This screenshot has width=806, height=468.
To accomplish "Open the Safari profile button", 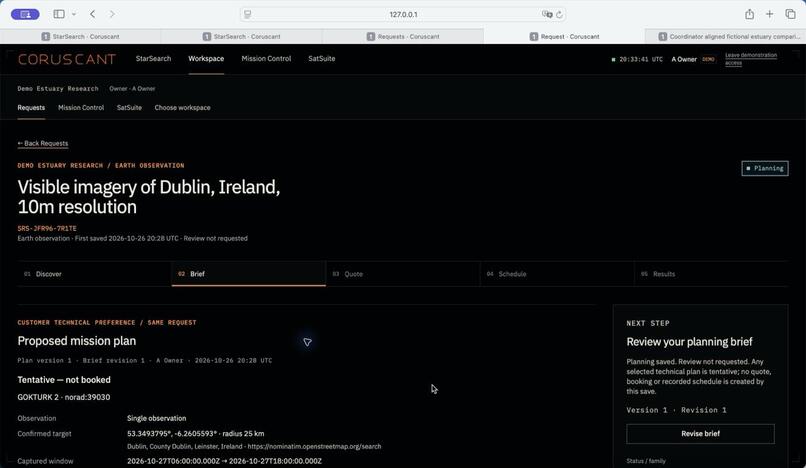I will pyautogui.click(x=25, y=14).
